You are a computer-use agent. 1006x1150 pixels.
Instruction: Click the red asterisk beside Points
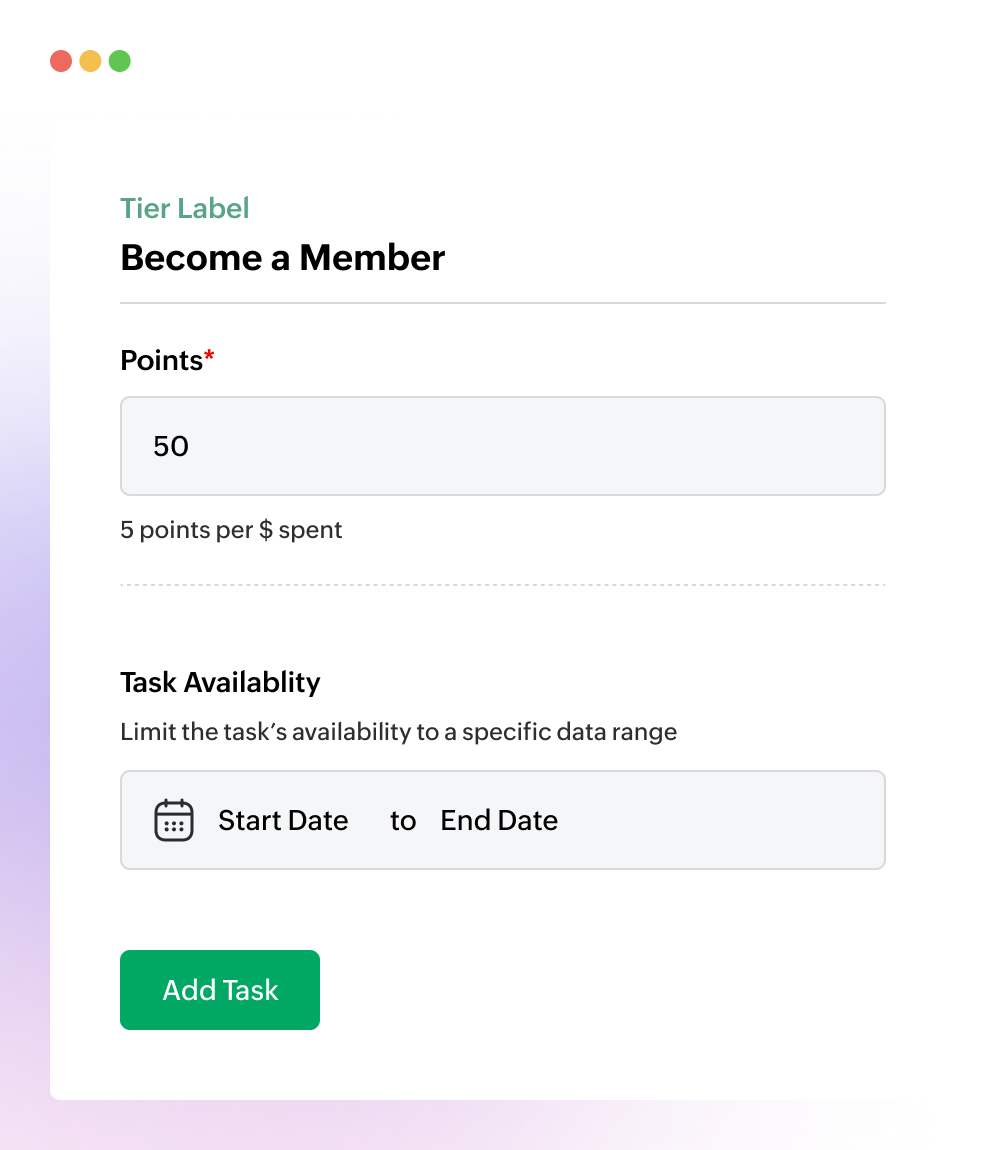point(209,353)
